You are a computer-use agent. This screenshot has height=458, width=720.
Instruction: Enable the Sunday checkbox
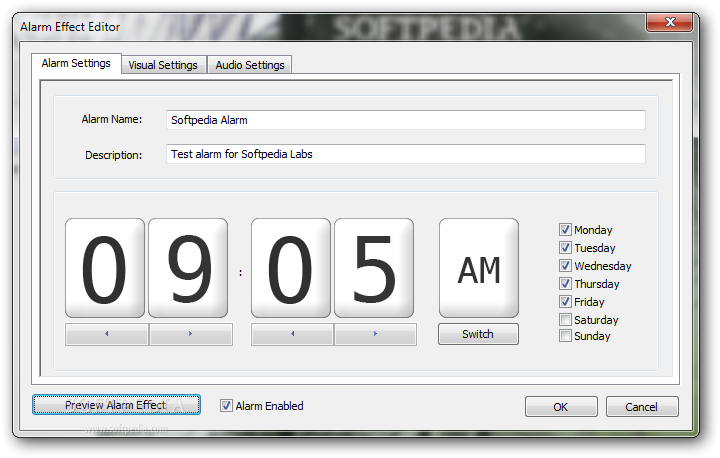[565, 335]
